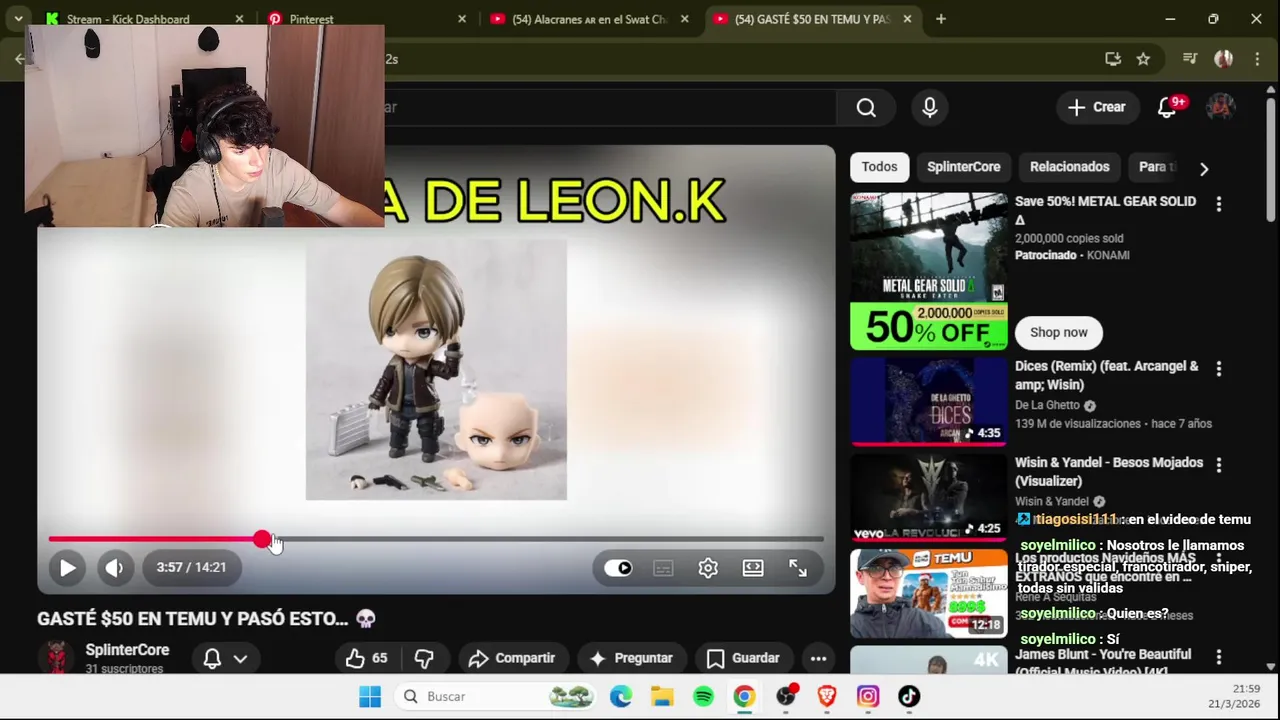
Task: Select the Todos filter chip
Action: [x=880, y=167]
